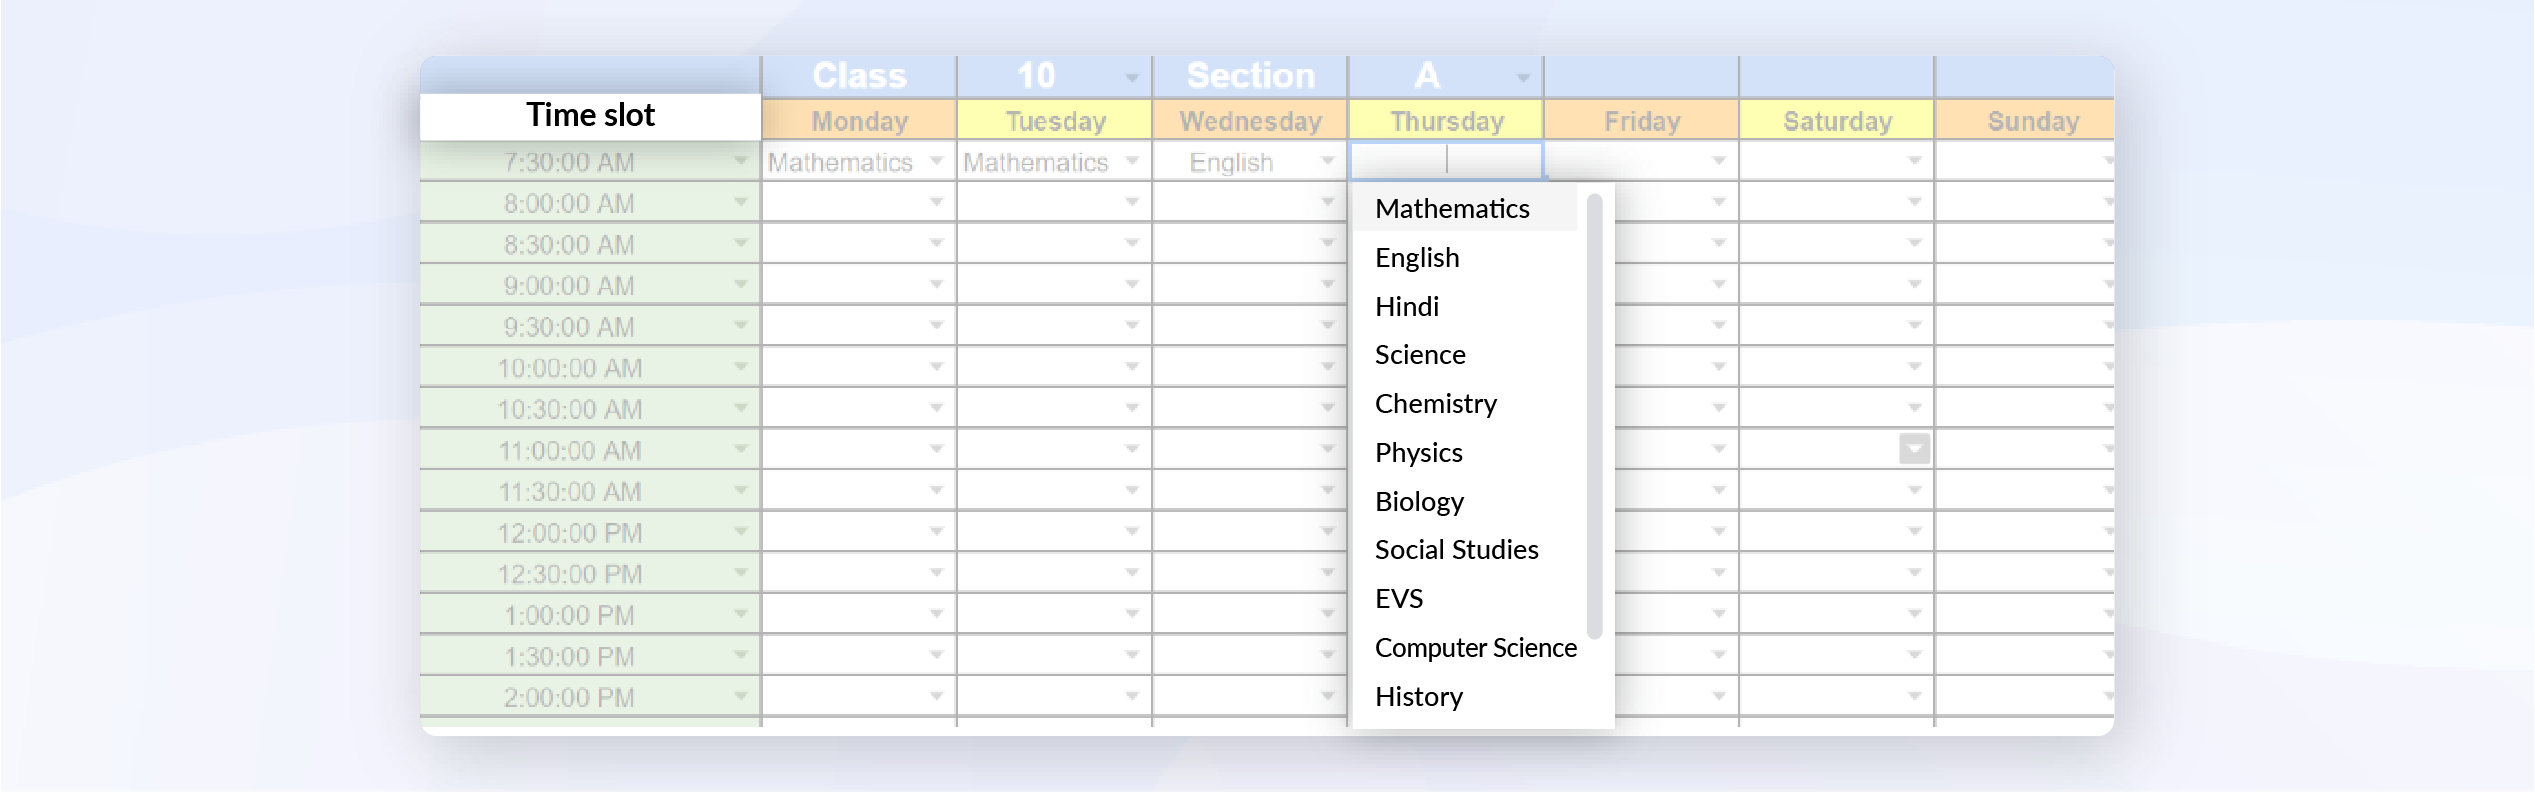This screenshot has width=2535, height=792.
Task: Choose English in the dropdown list
Action: coord(1417,258)
